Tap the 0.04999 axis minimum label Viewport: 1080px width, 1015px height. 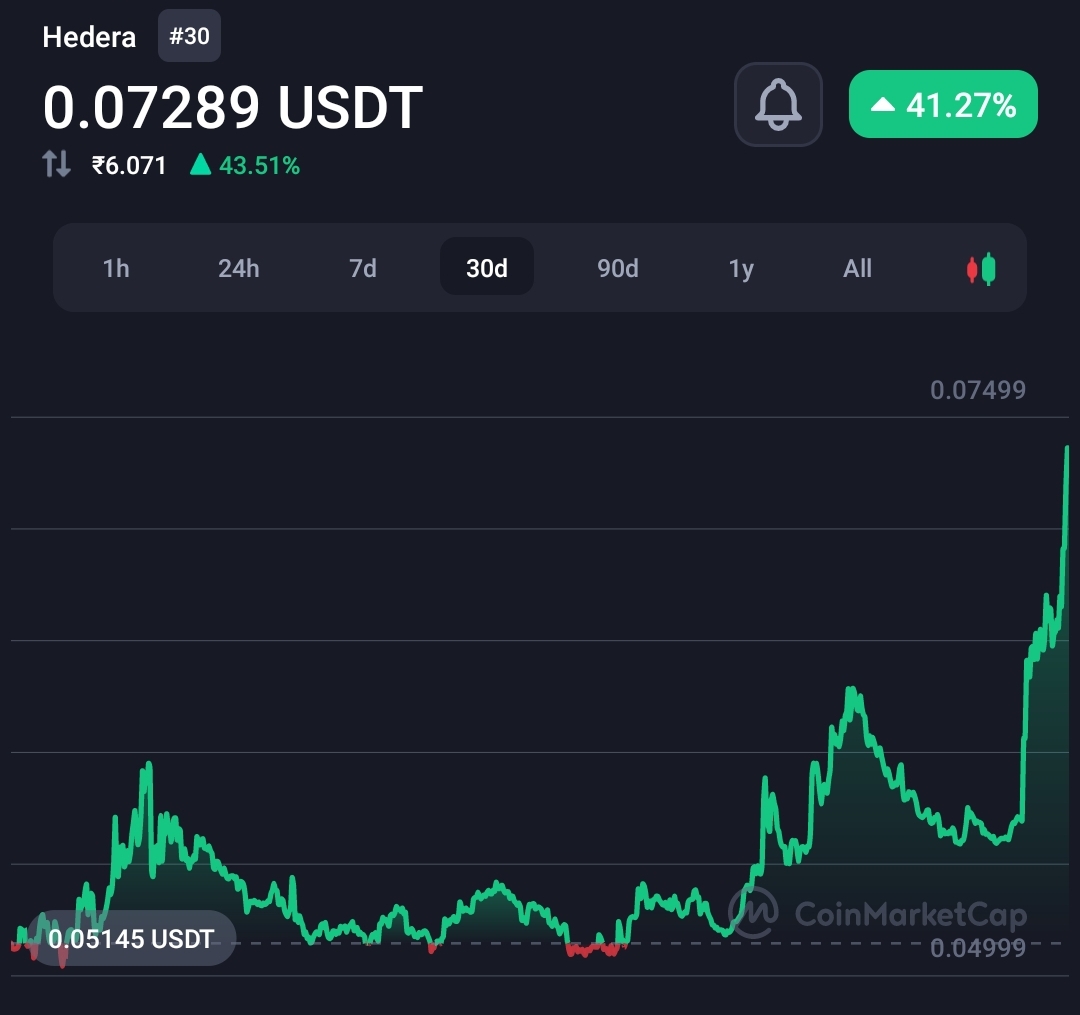pos(977,948)
